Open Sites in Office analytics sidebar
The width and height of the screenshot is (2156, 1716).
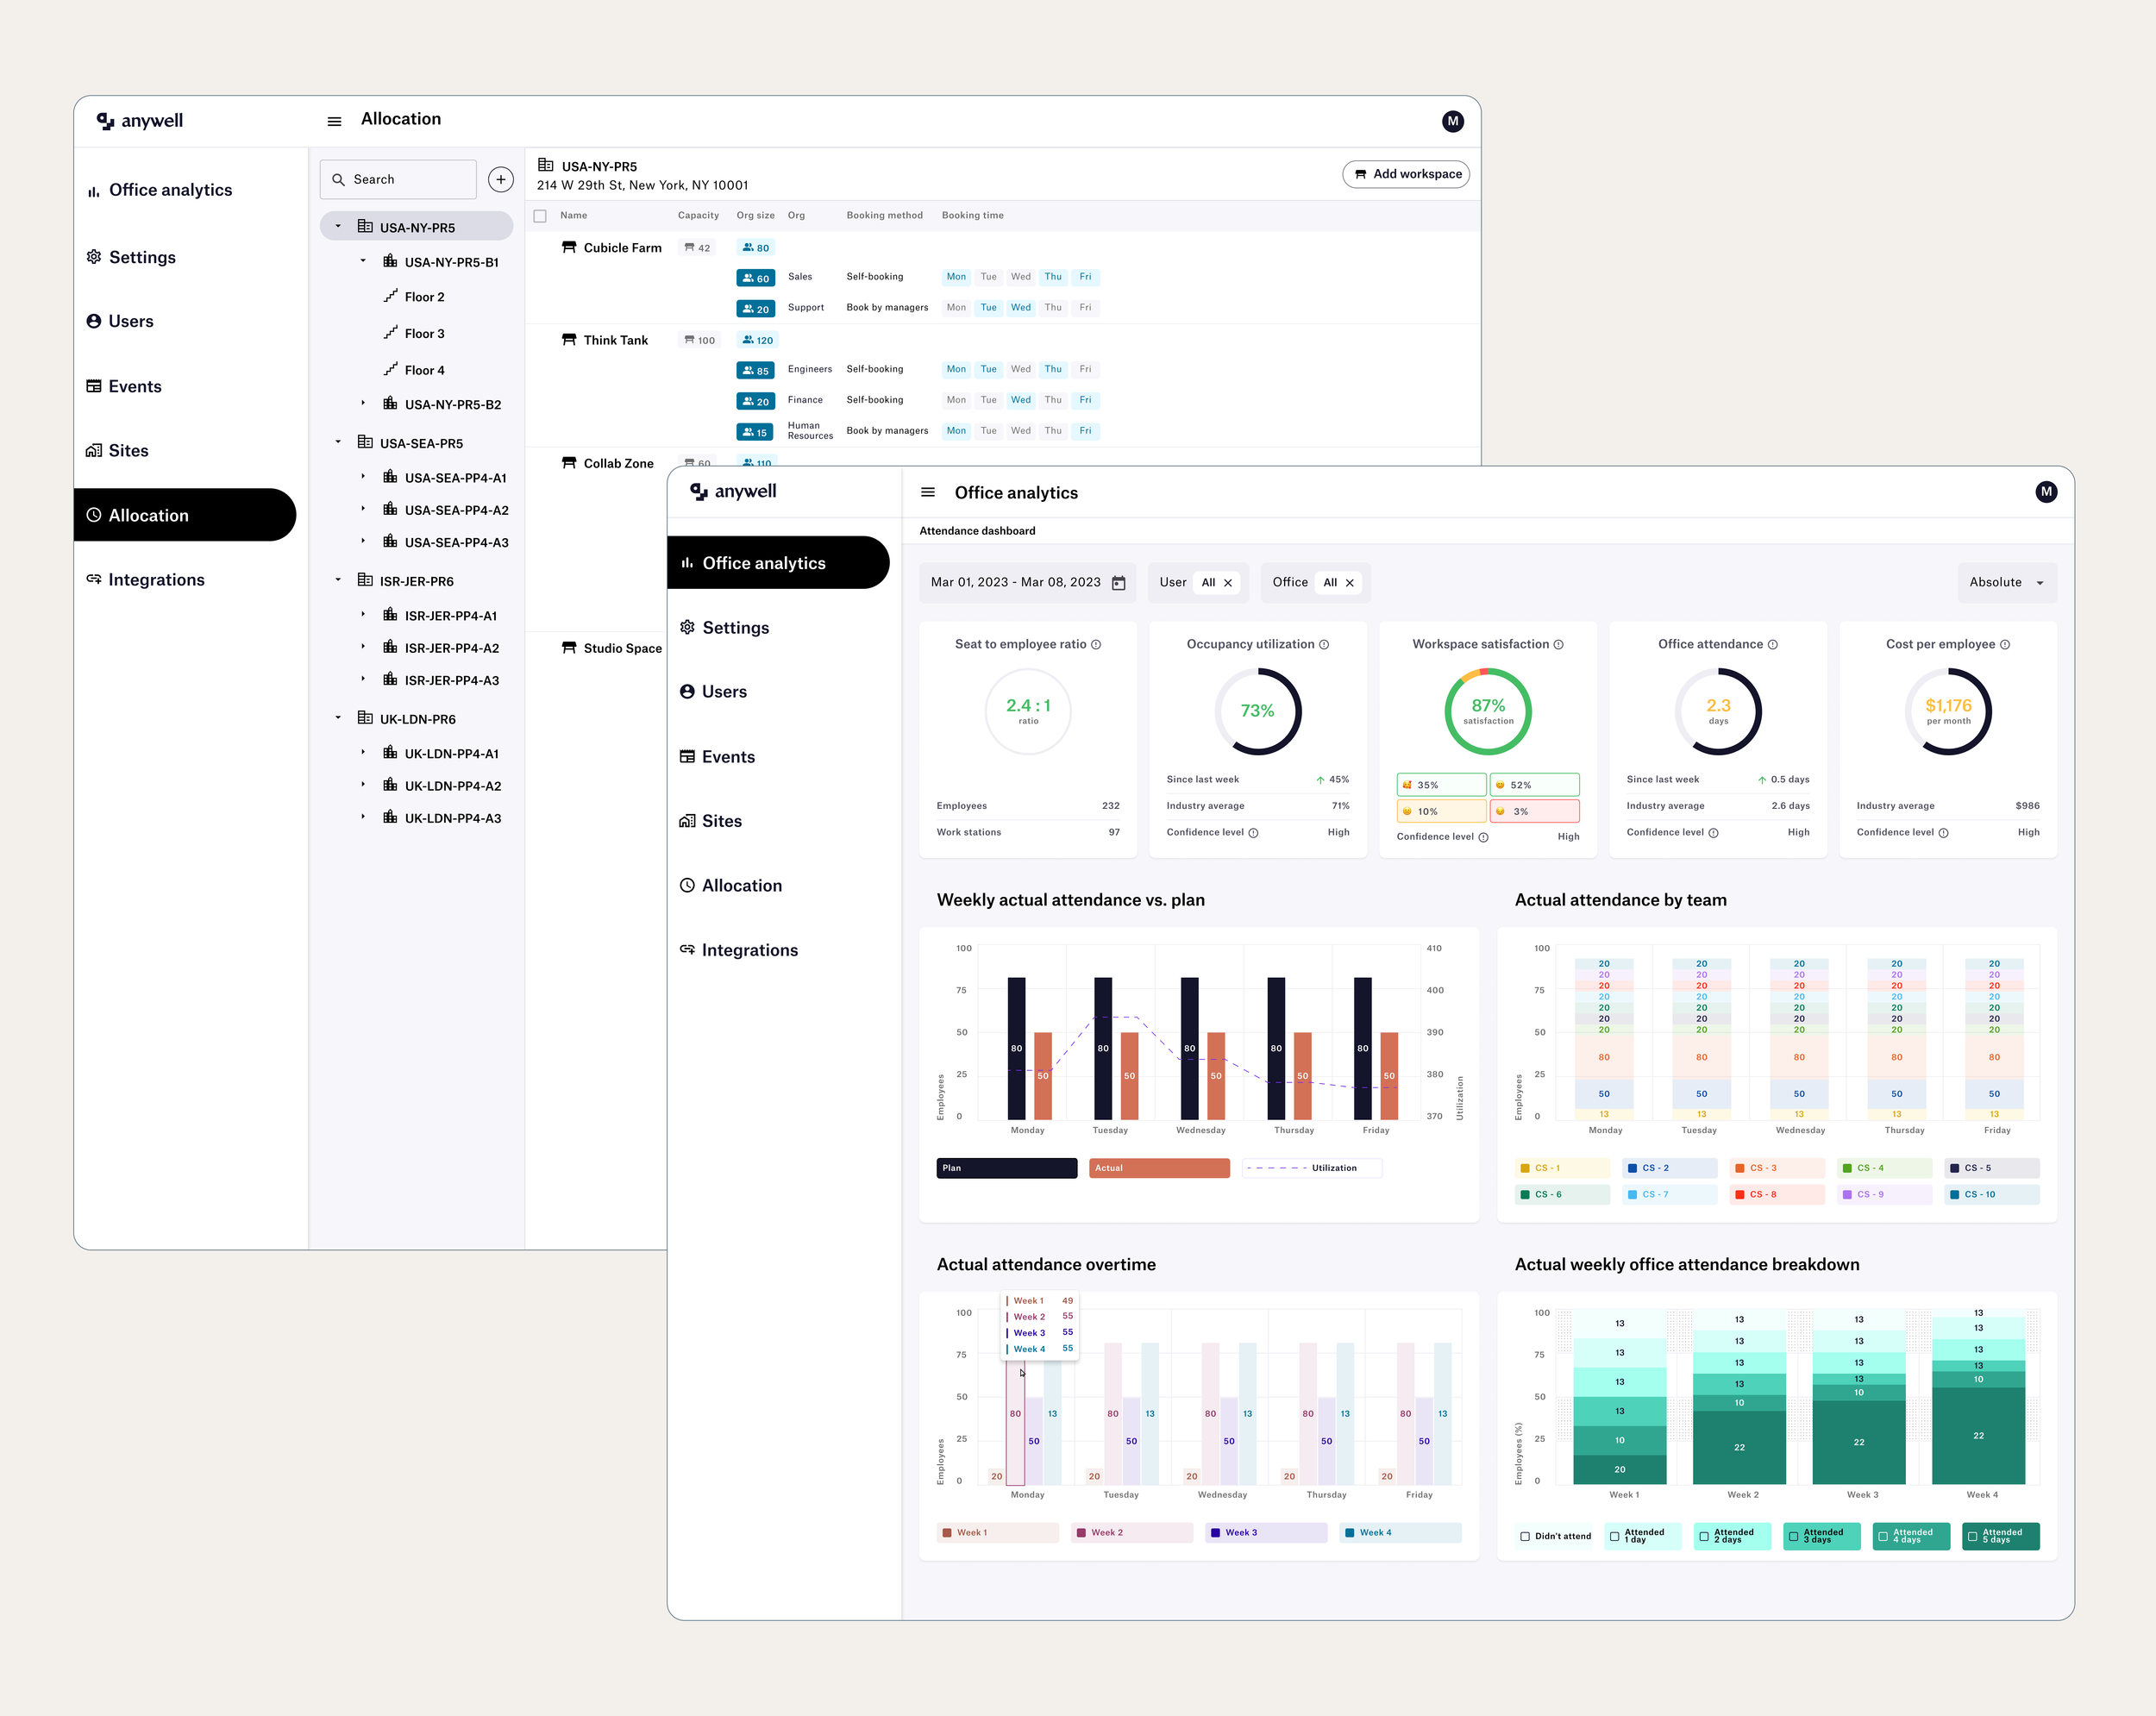pyautogui.click(x=710, y=821)
